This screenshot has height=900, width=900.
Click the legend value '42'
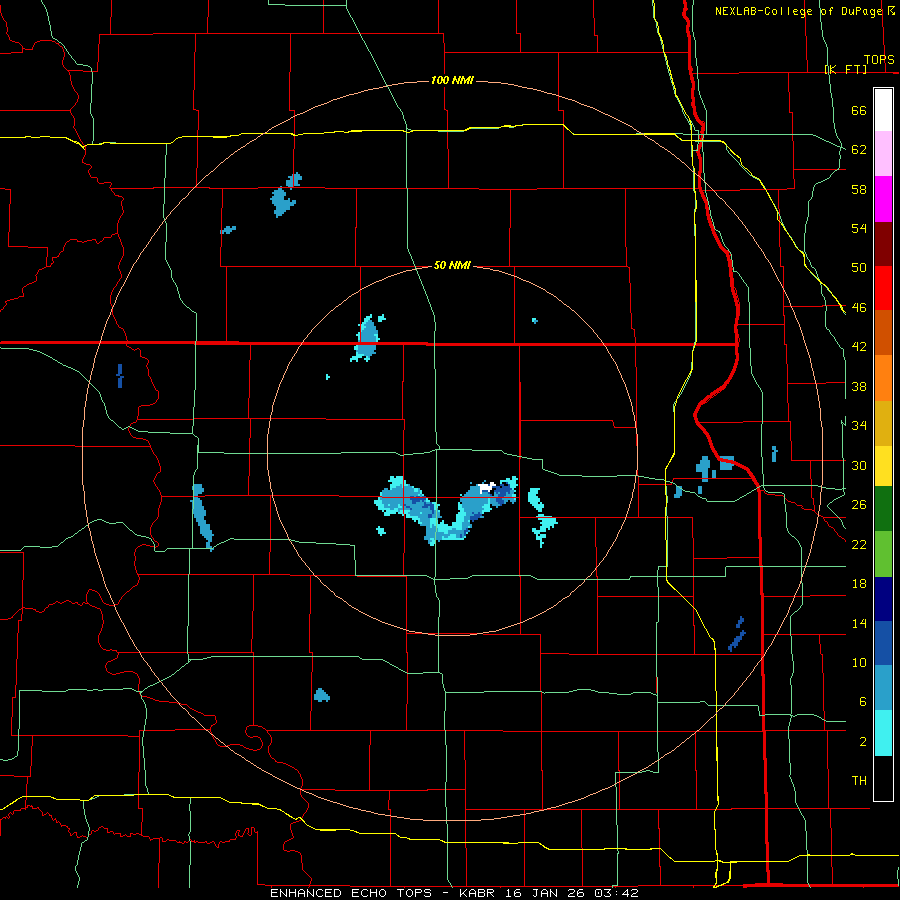coord(859,347)
